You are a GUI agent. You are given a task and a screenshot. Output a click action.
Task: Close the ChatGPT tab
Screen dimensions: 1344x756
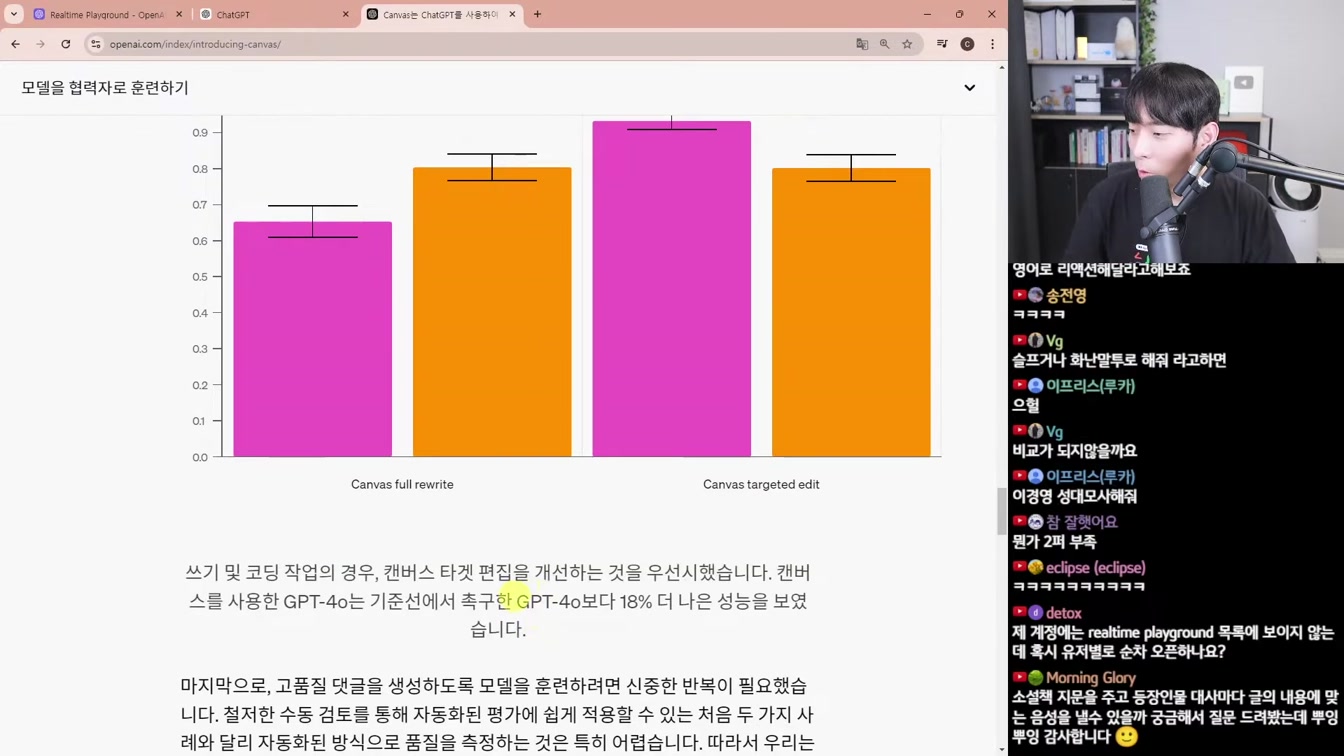click(x=346, y=15)
